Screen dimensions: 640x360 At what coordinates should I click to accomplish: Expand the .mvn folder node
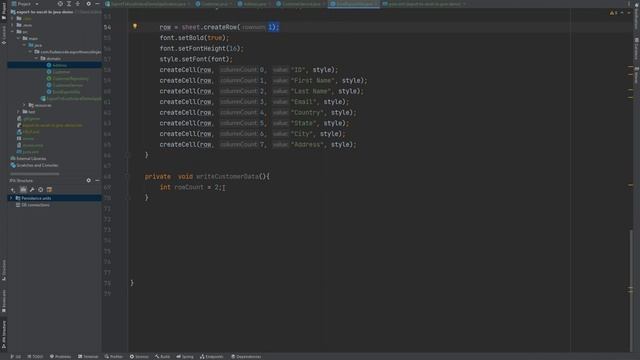(12, 25)
